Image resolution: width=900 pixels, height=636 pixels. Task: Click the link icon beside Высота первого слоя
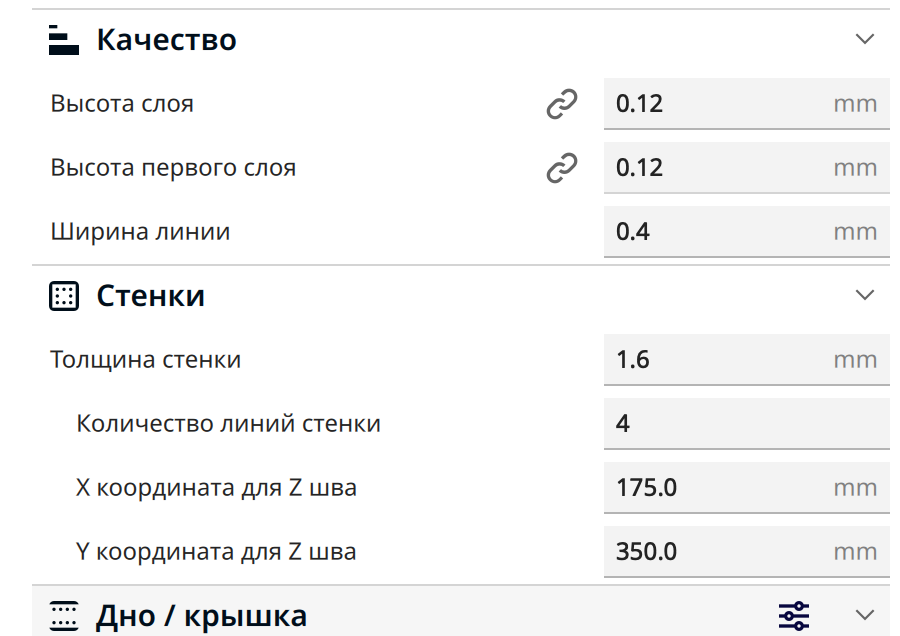[x=562, y=168]
